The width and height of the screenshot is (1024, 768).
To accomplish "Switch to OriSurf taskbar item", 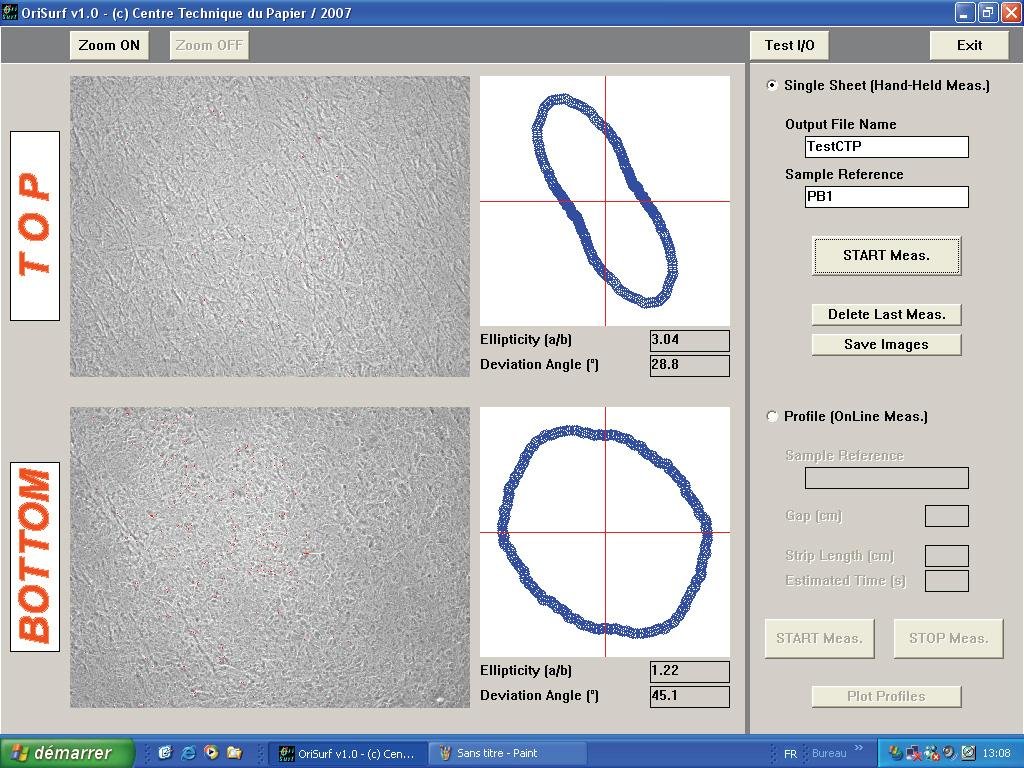I will pos(346,753).
